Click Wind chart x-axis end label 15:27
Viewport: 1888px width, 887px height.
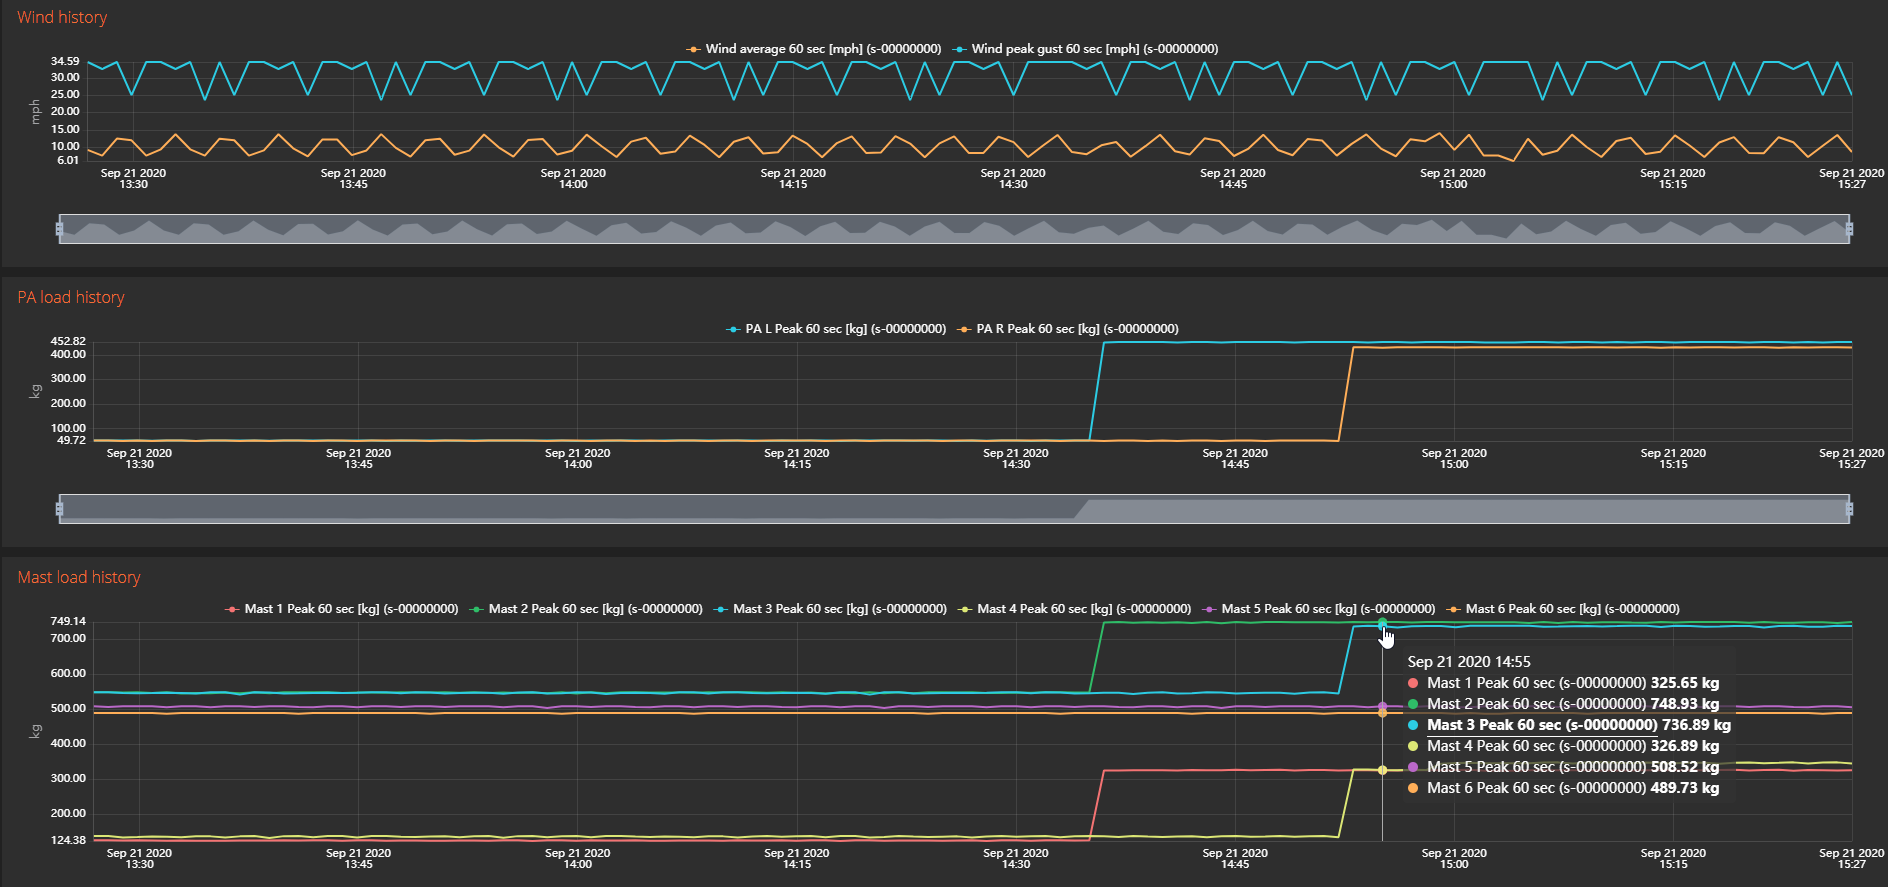coord(1851,179)
